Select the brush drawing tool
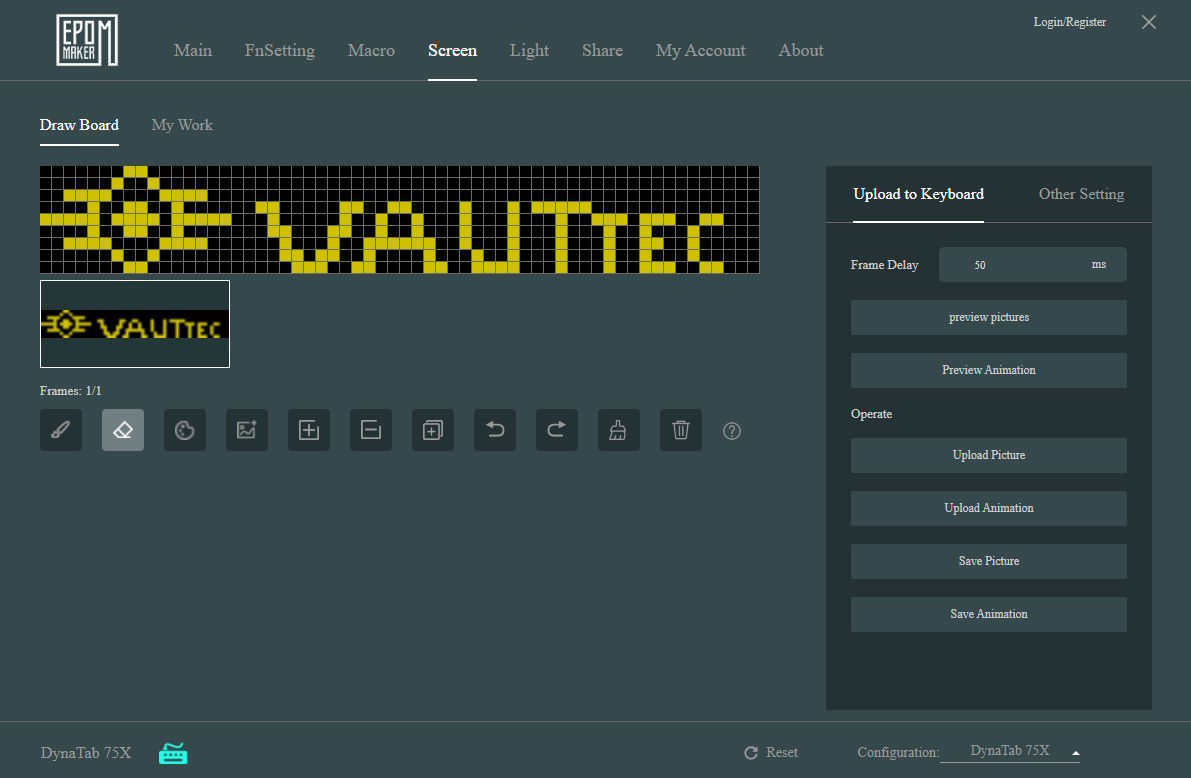 [61, 430]
